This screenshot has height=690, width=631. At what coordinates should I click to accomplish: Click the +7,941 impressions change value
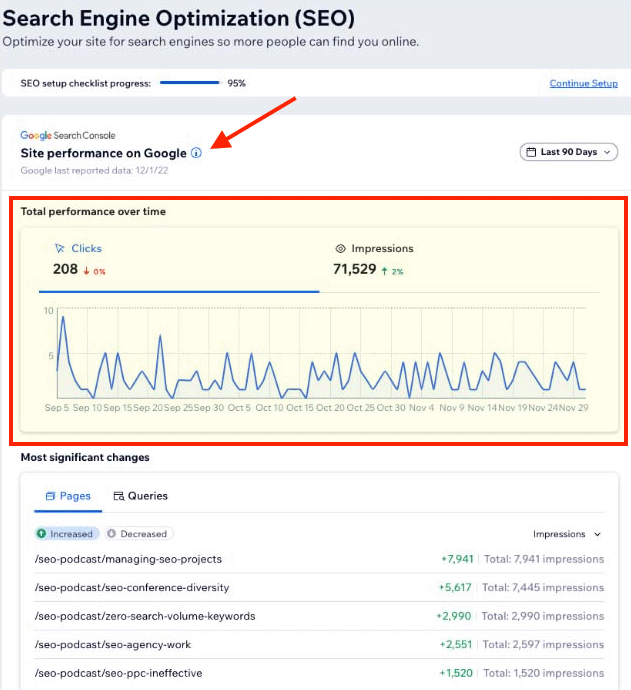457,559
